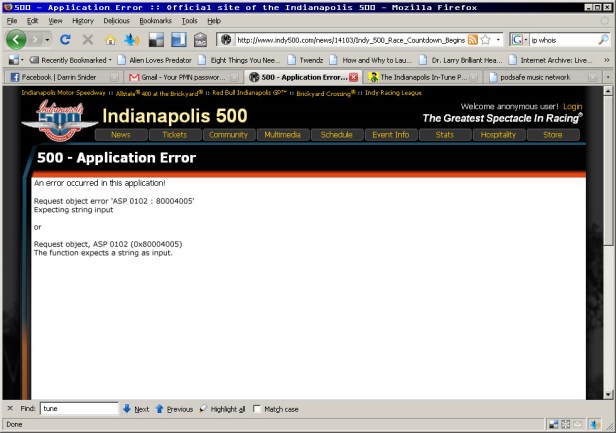Open the Tickets navigation button
616x433 pixels.
(174, 134)
